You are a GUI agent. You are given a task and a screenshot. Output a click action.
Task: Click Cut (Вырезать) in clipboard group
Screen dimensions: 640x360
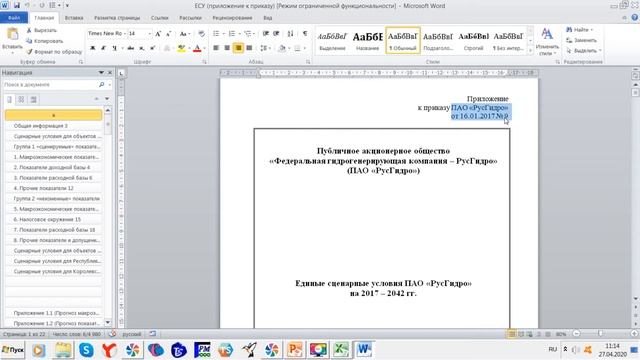tap(41, 30)
